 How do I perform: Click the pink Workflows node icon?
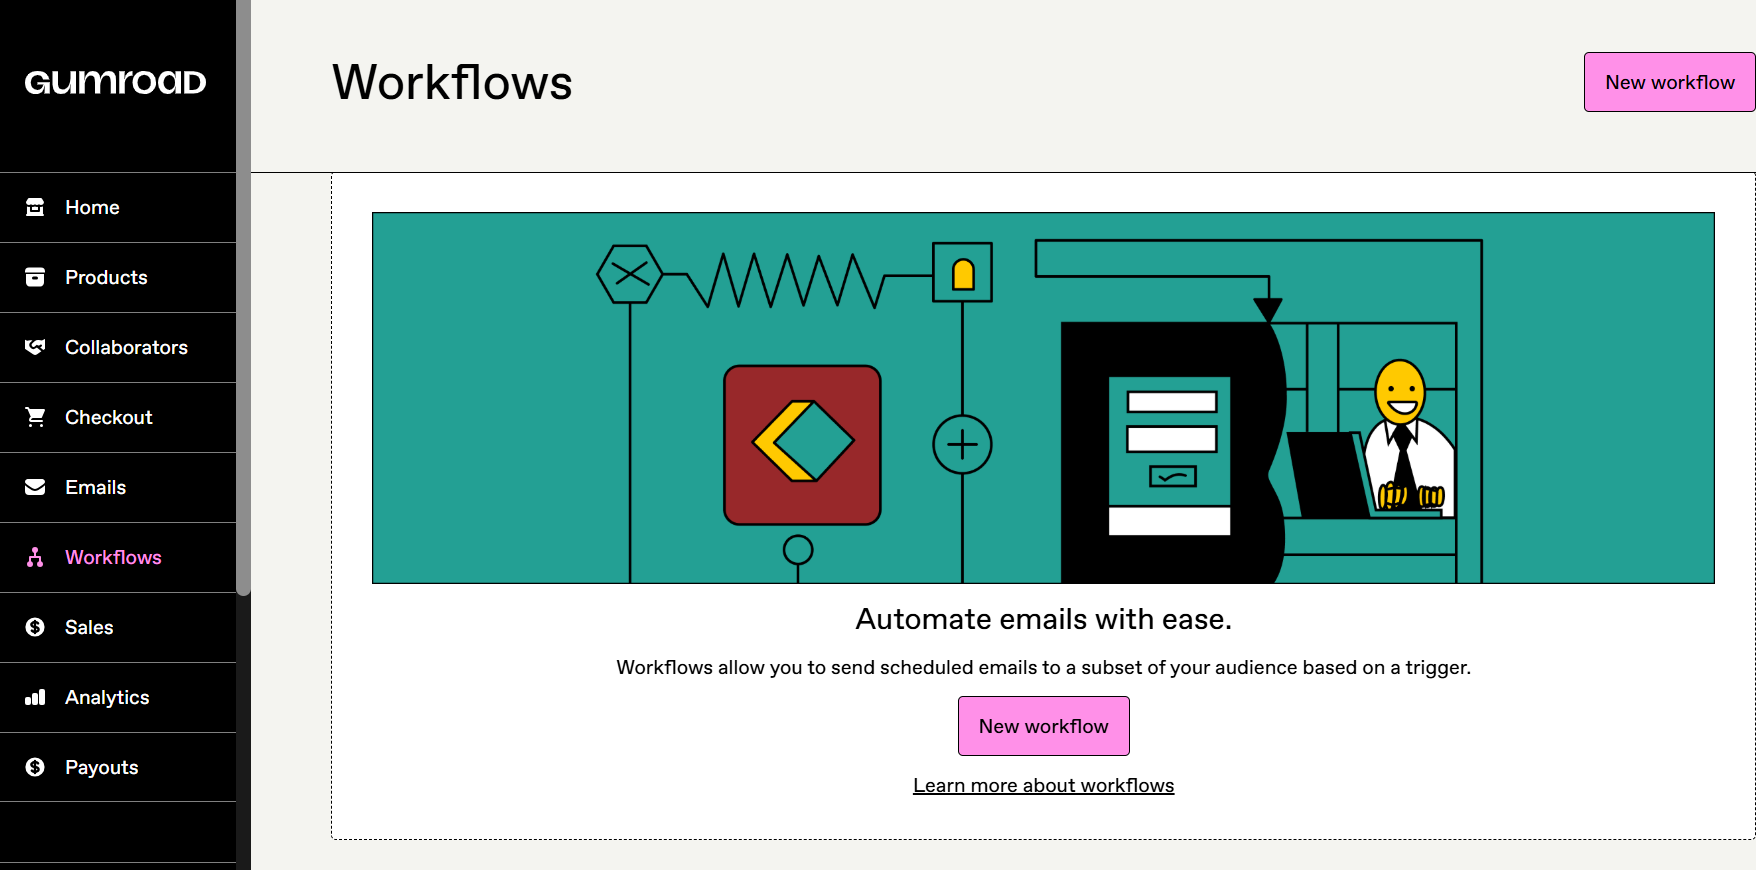(x=35, y=557)
